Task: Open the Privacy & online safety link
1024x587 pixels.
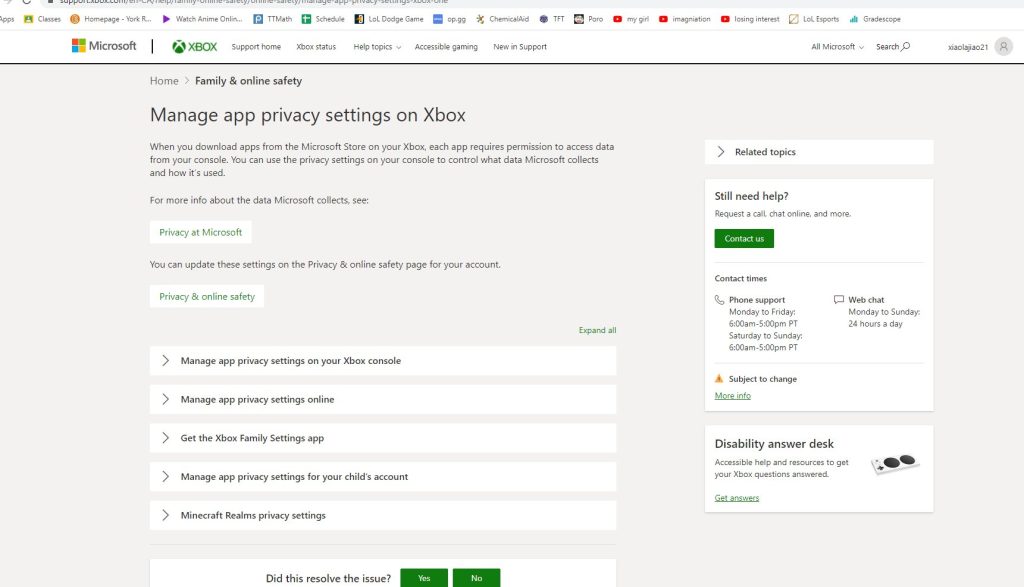Action: coord(207,296)
